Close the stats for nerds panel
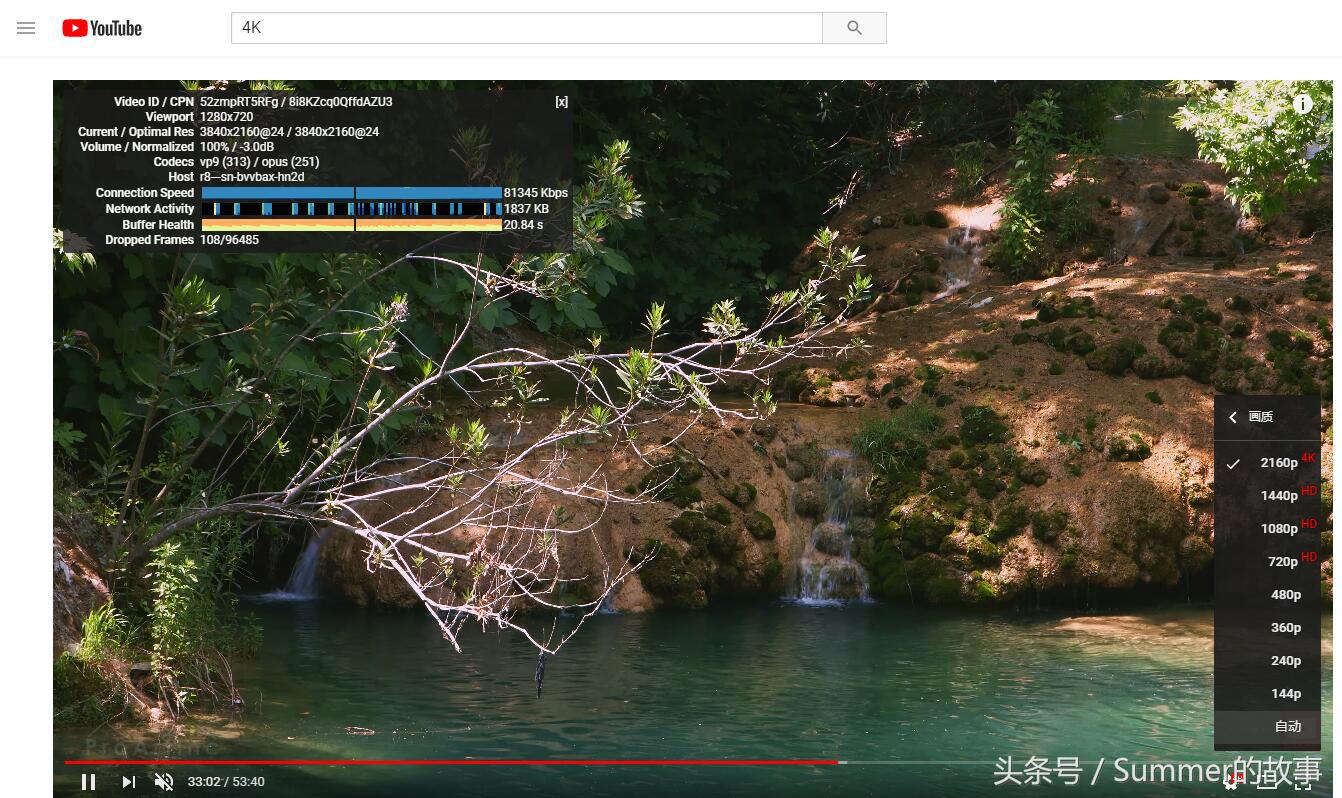Image resolution: width=1342 pixels, height=798 pixels. coord(561,102)
